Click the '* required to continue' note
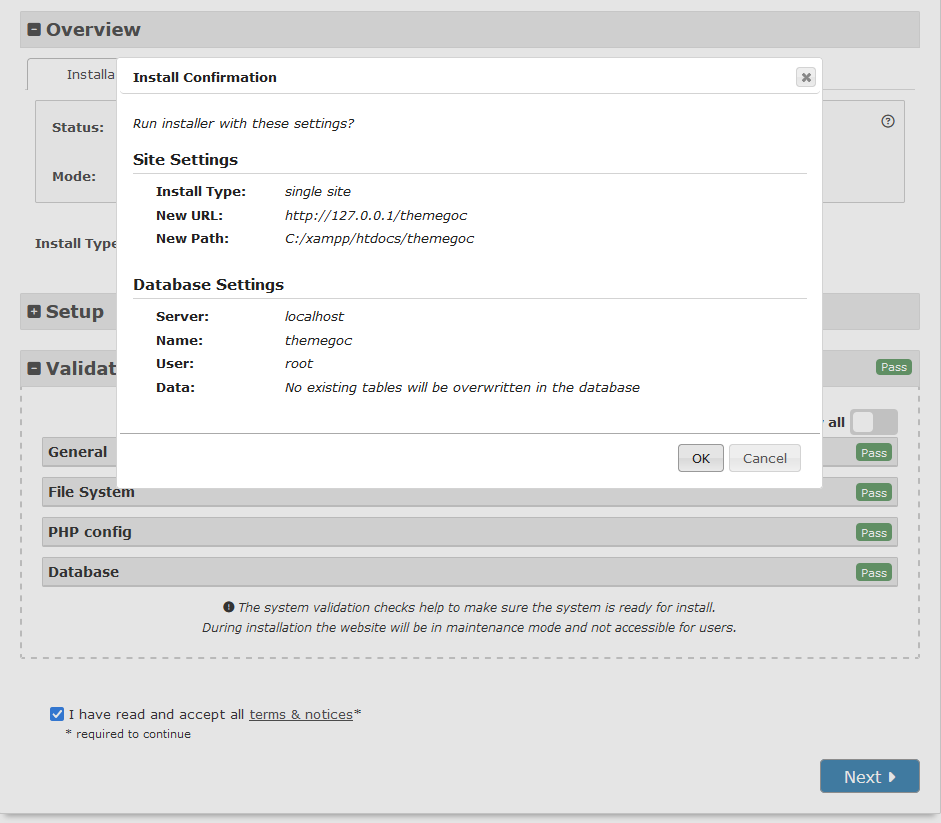The image size is (941, 823). pos(128,734)
